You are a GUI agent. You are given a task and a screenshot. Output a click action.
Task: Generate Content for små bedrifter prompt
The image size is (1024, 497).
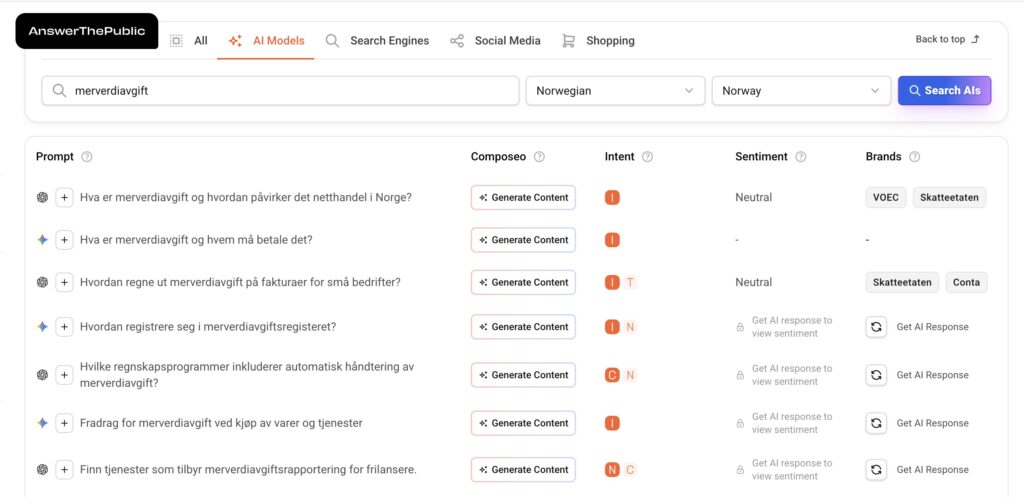[523, 283]
